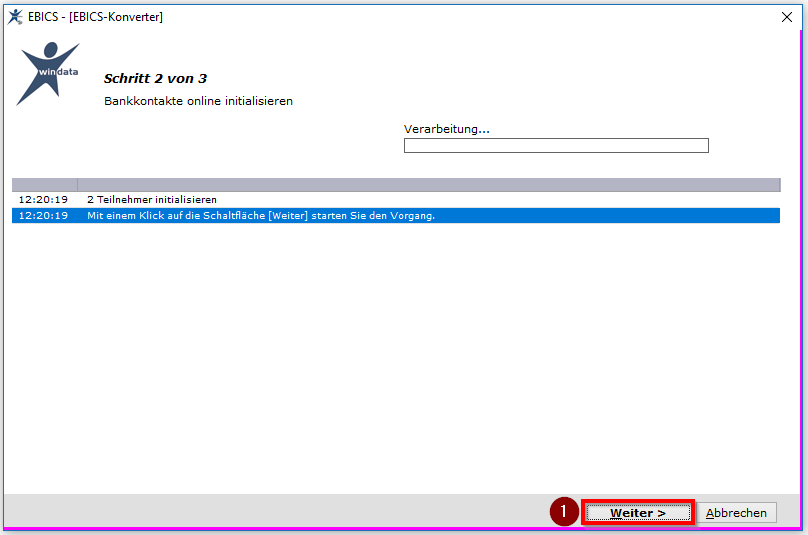808x535 pixels.
Task: Cancel the wizard with Abbrechen
Action: [736, 513]
